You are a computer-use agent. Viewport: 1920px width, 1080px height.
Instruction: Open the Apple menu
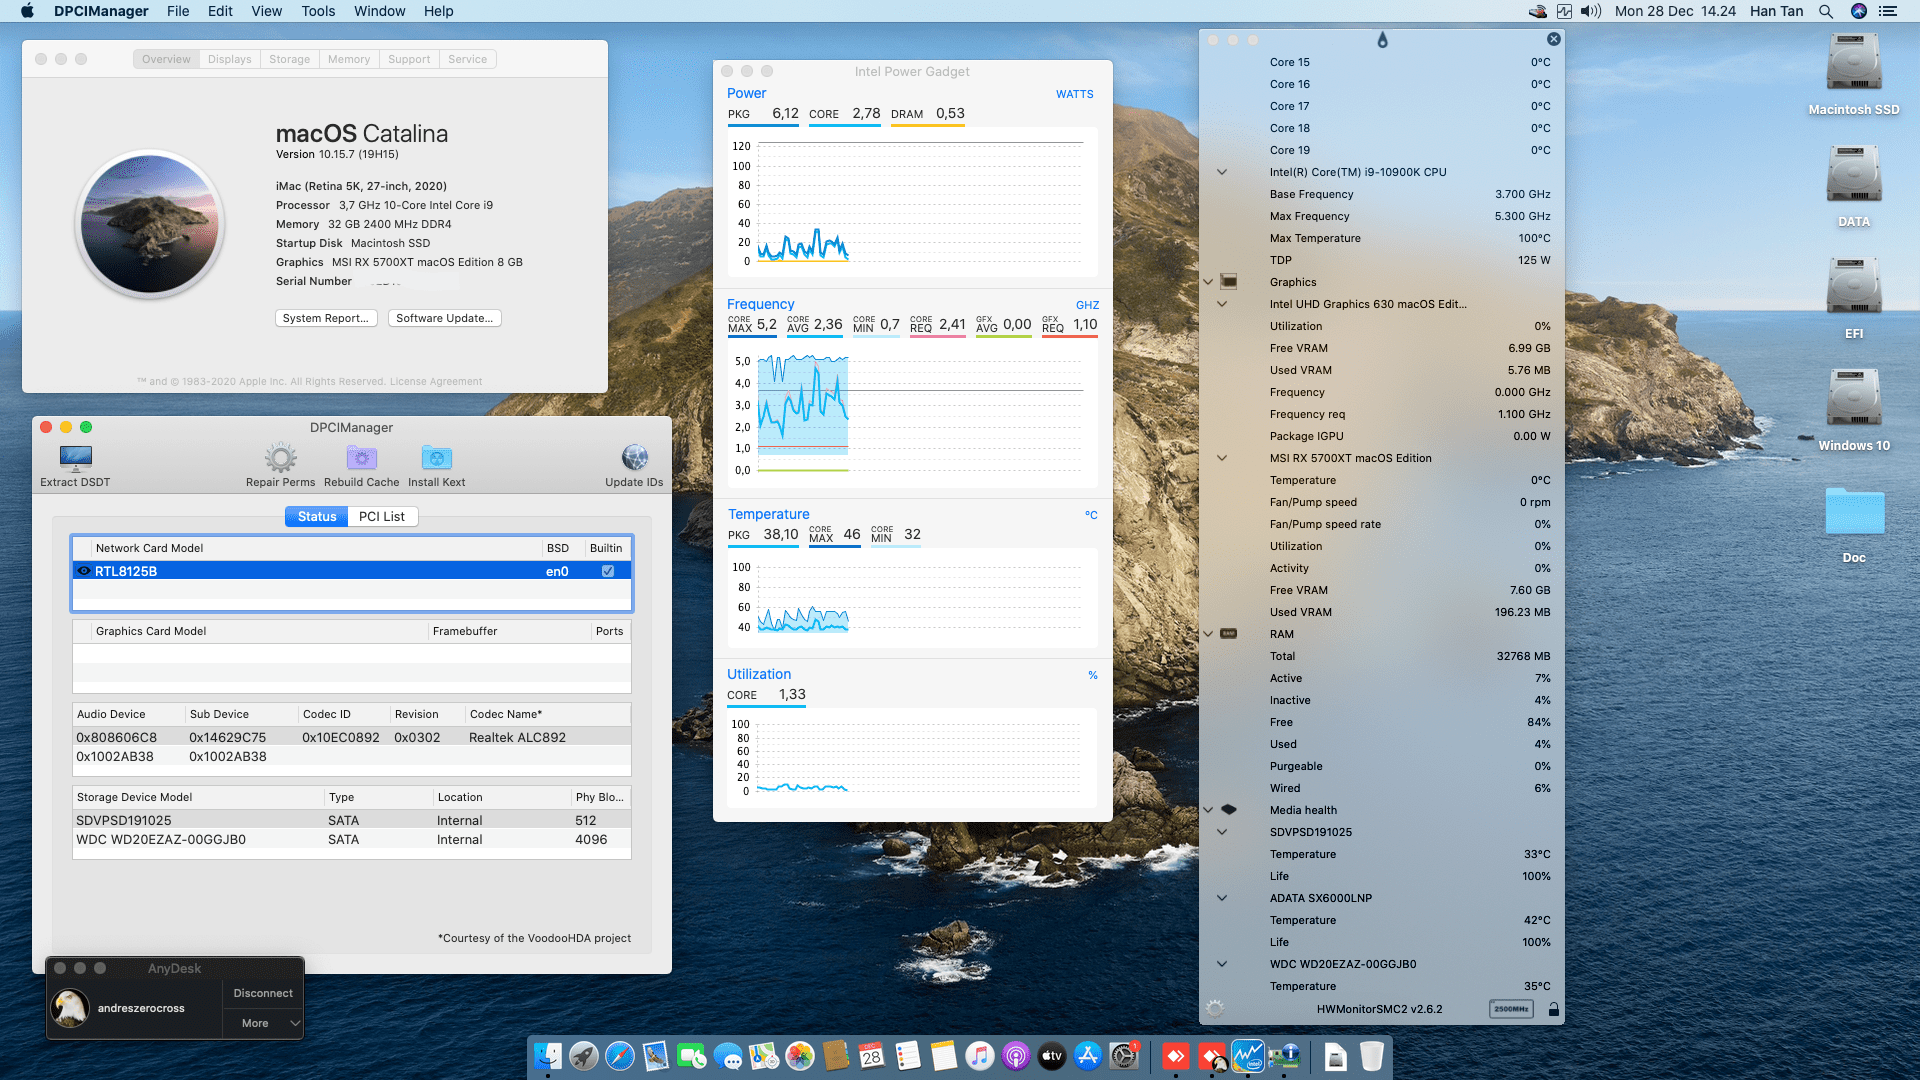coord(27,11)
